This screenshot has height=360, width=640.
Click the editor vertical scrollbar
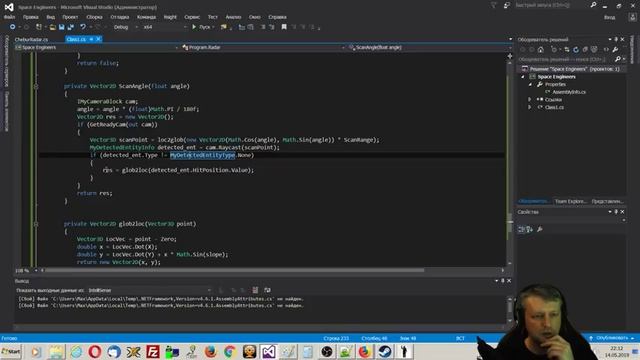[510, 162]
